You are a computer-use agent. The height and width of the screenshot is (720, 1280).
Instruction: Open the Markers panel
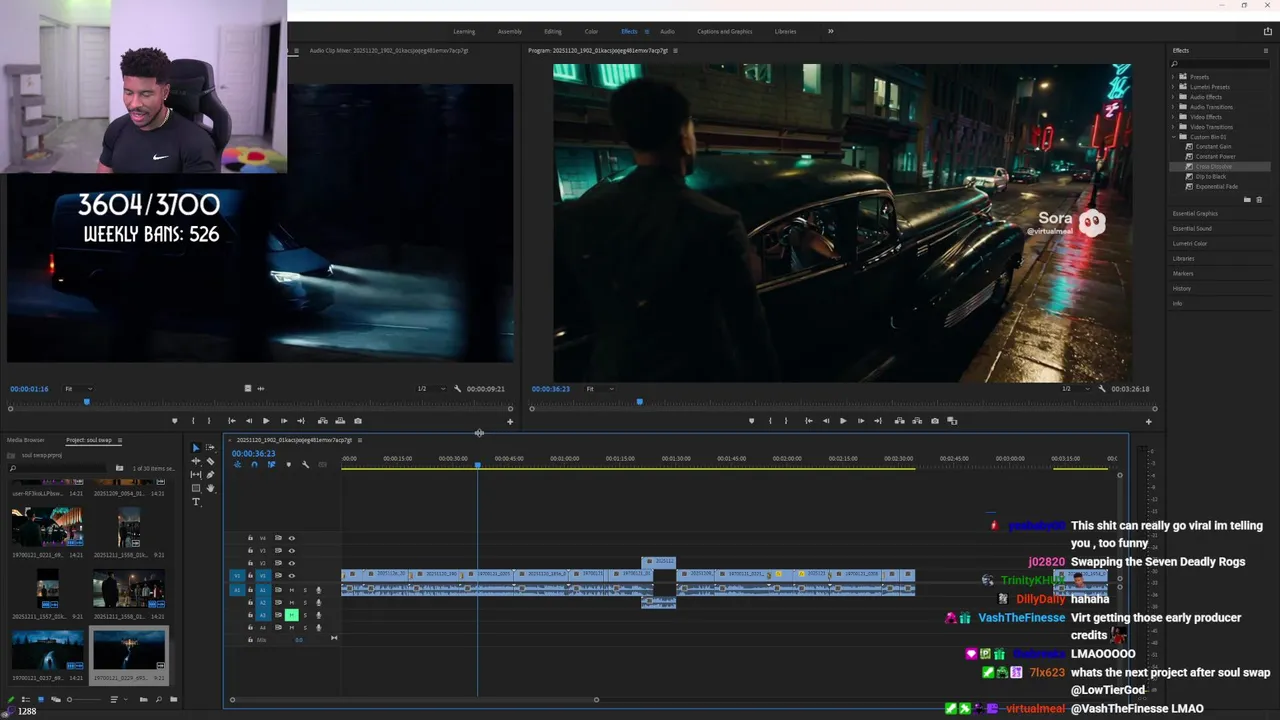pos(1183,273)
